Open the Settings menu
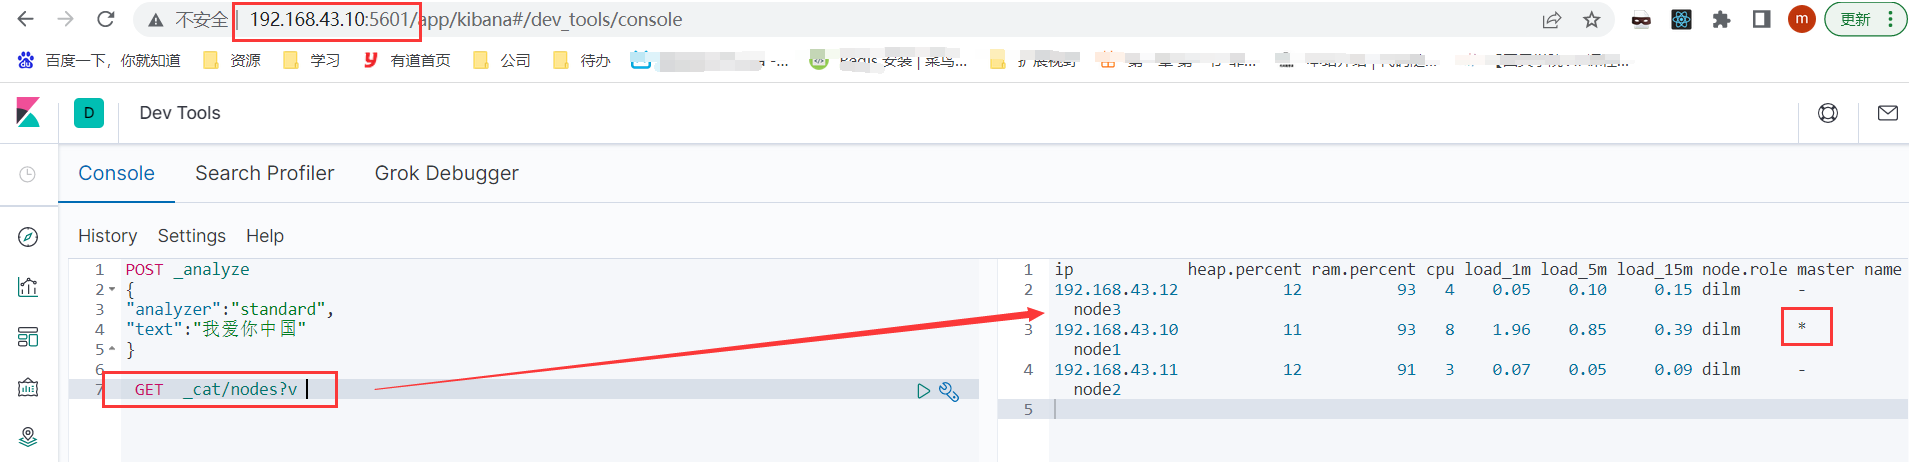The image size is (1909, 462). [x=192, y=236]
